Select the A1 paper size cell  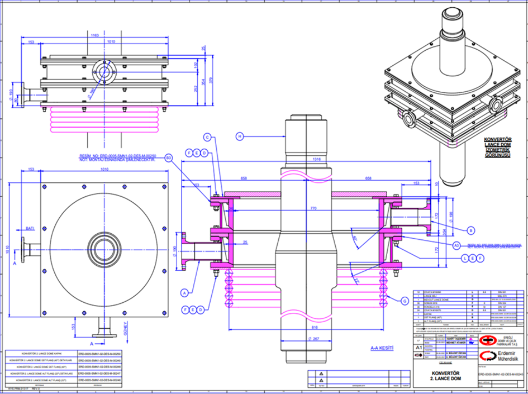click(x=419, y=347)
